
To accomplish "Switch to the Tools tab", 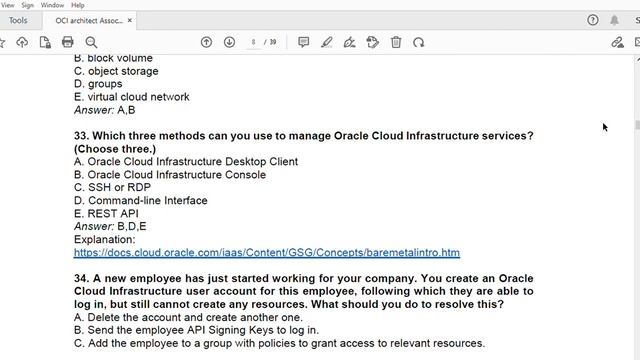I will click(x=18, y=20).
